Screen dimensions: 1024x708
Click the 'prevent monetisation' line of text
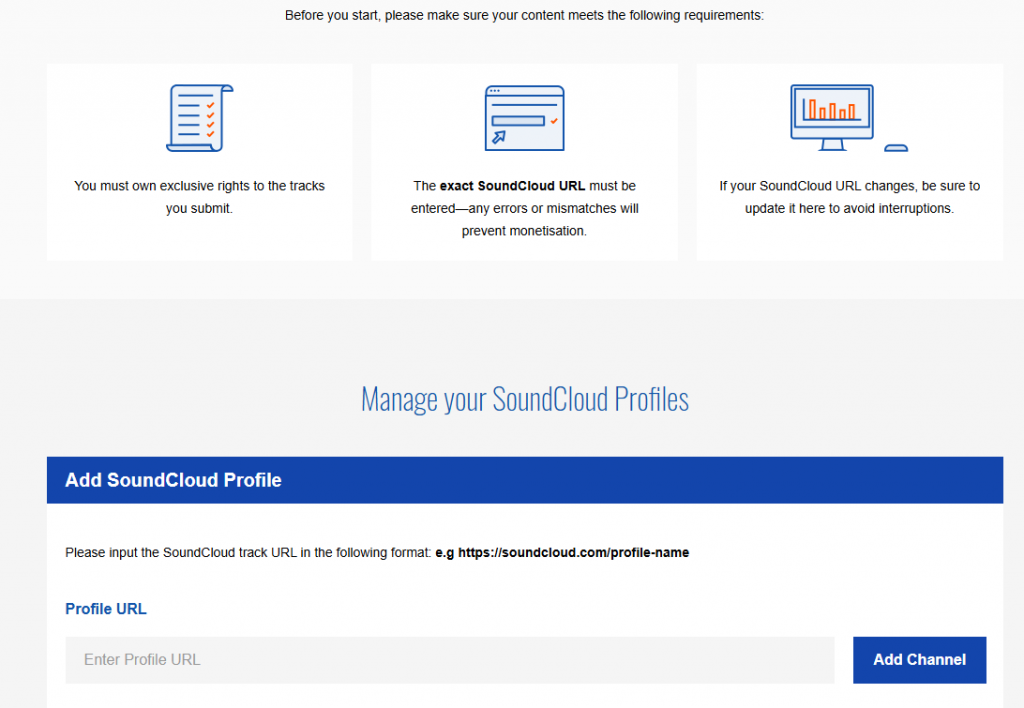click(x=524, y=231)
